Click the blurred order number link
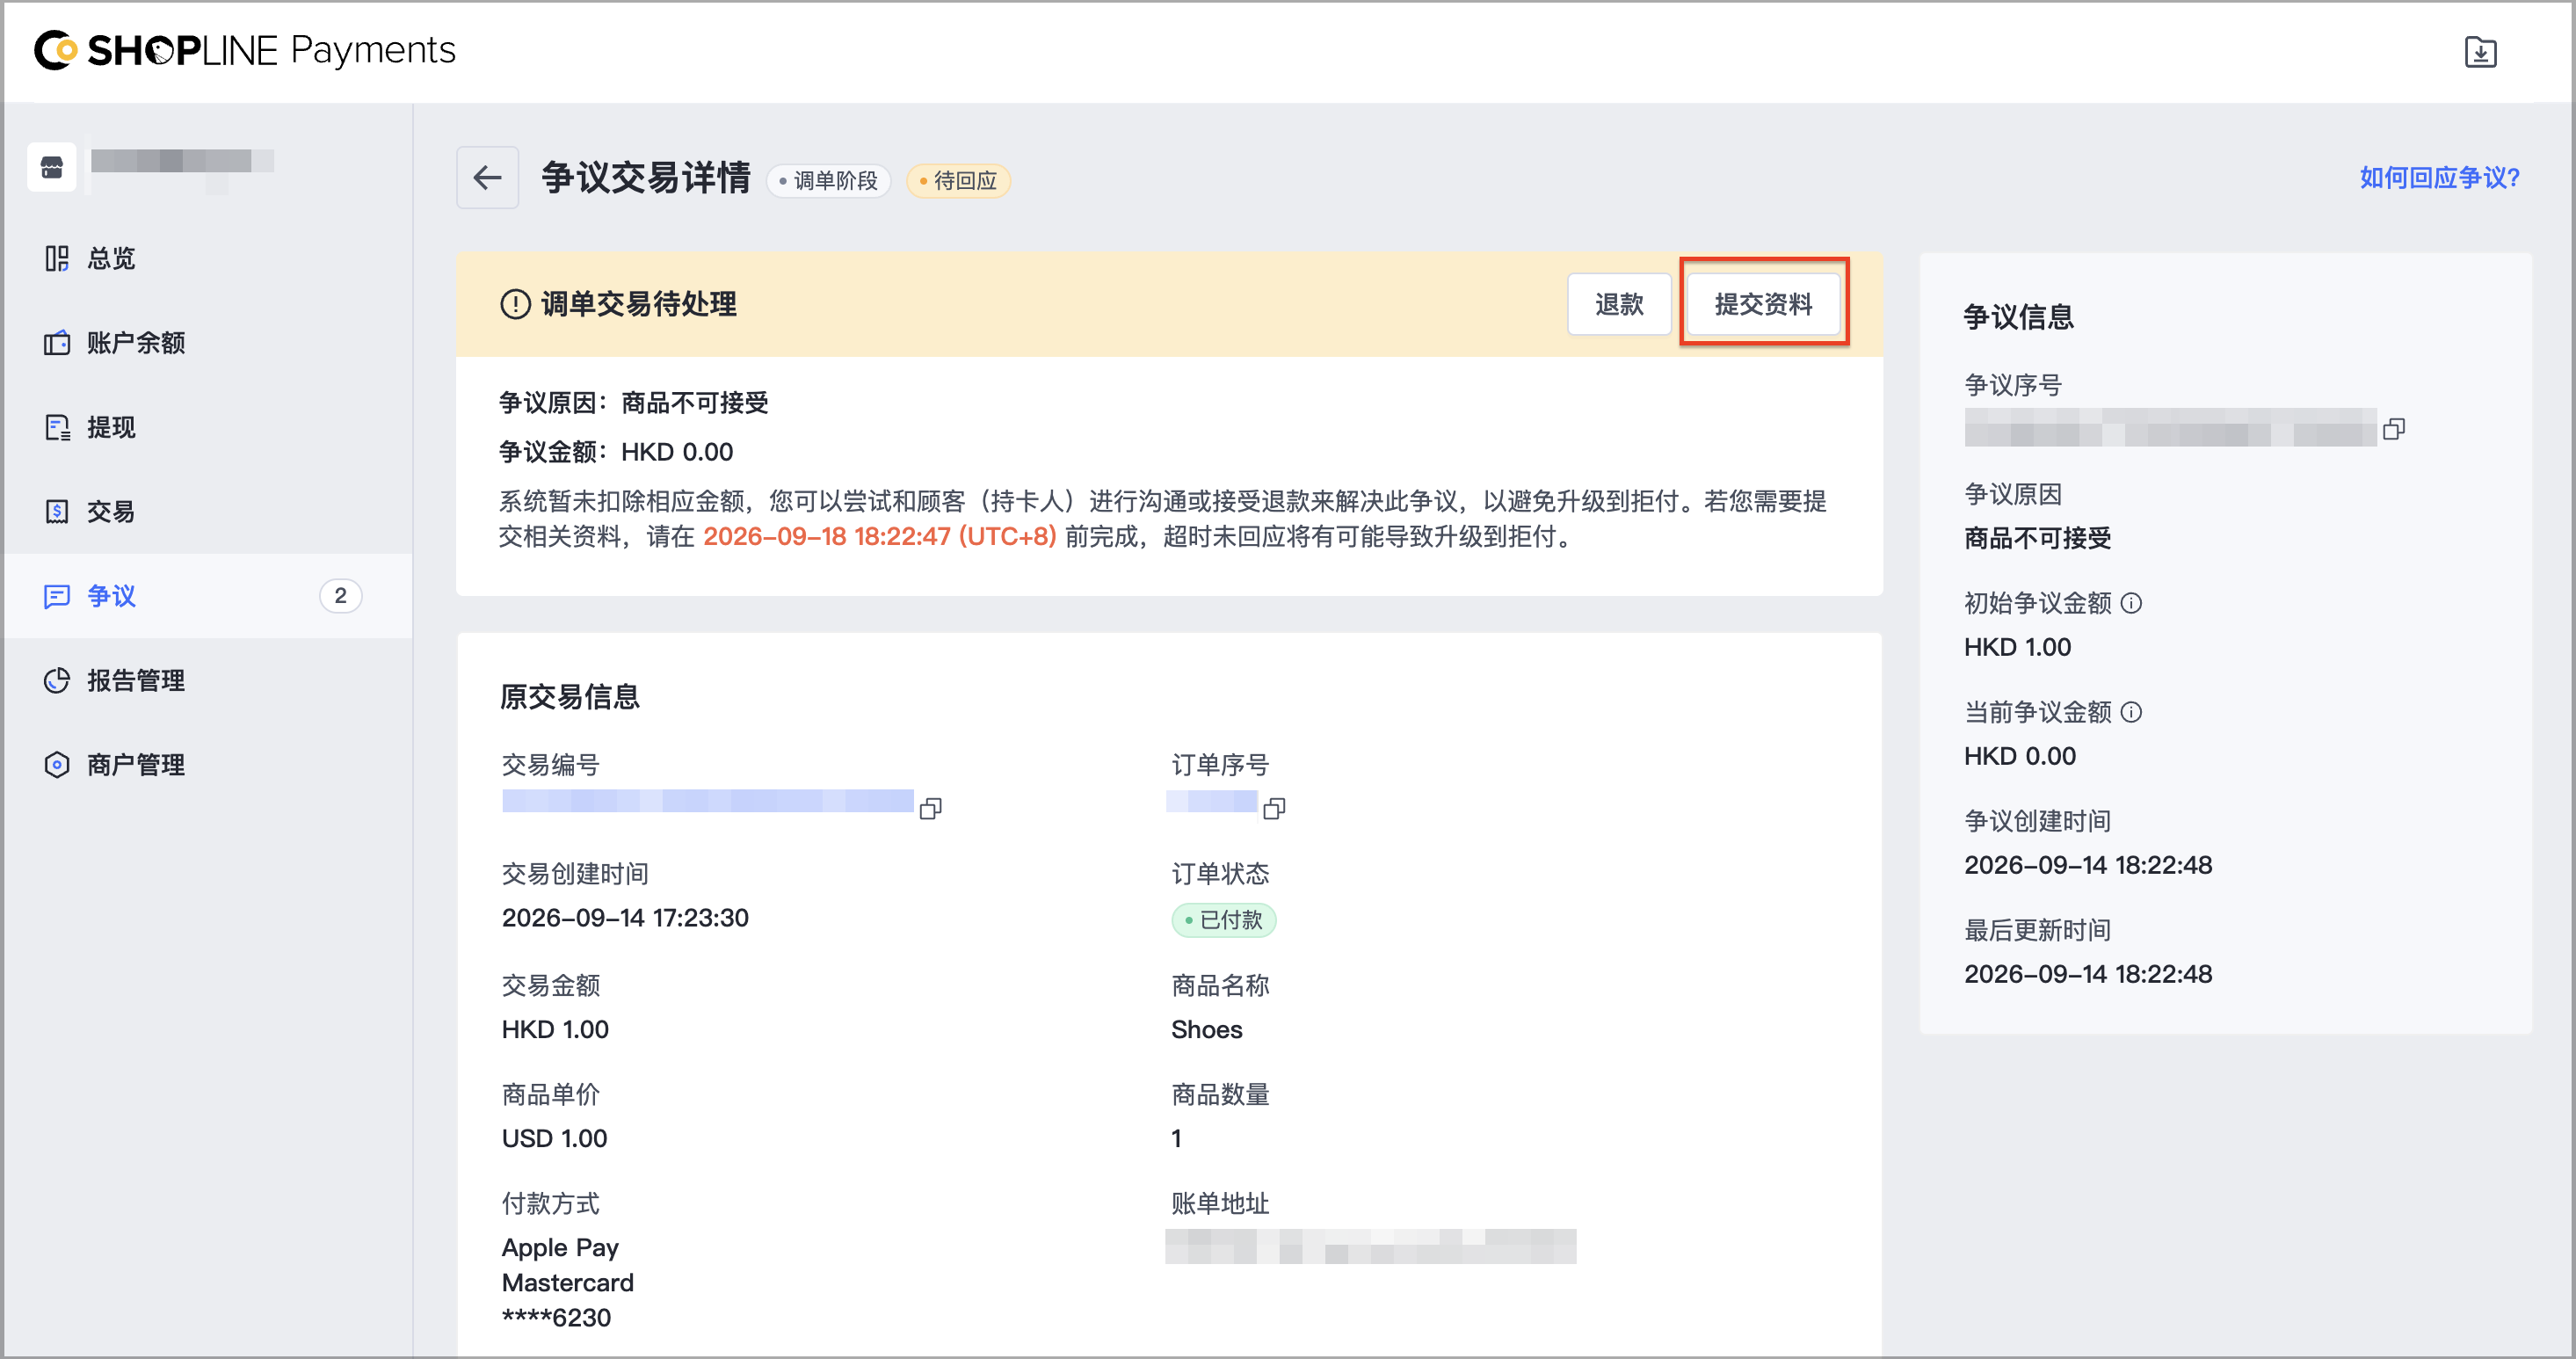Screen dimensions: 2576x1359 1211,801
